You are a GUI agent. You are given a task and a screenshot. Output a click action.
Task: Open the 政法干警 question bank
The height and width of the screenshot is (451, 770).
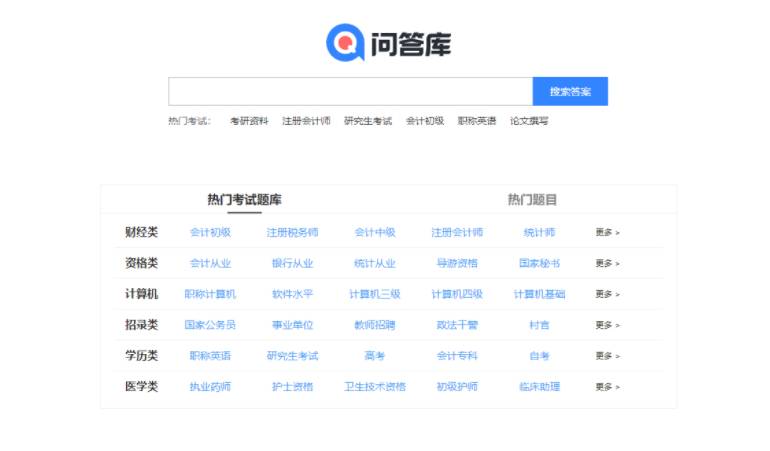tap(457, 325)
